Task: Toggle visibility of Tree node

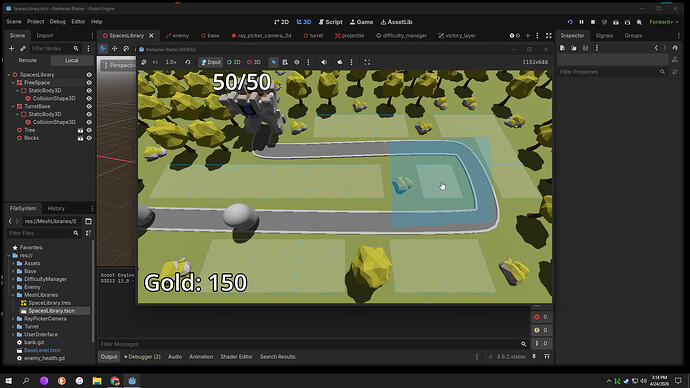Action: 89,130
